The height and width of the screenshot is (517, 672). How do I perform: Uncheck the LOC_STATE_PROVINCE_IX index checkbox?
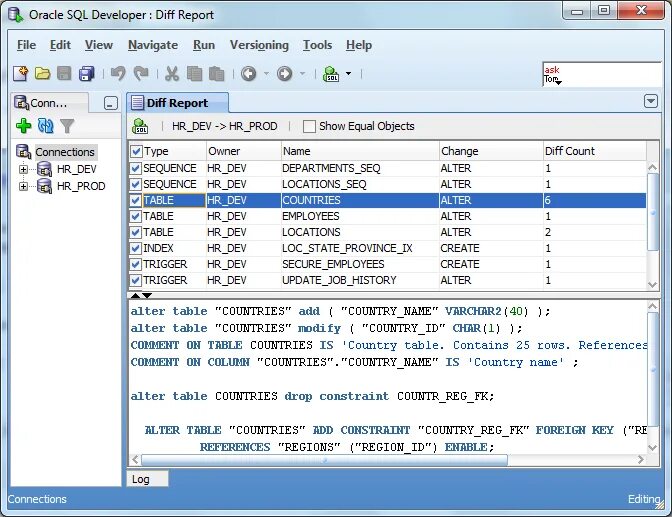(x=135, y=248)
